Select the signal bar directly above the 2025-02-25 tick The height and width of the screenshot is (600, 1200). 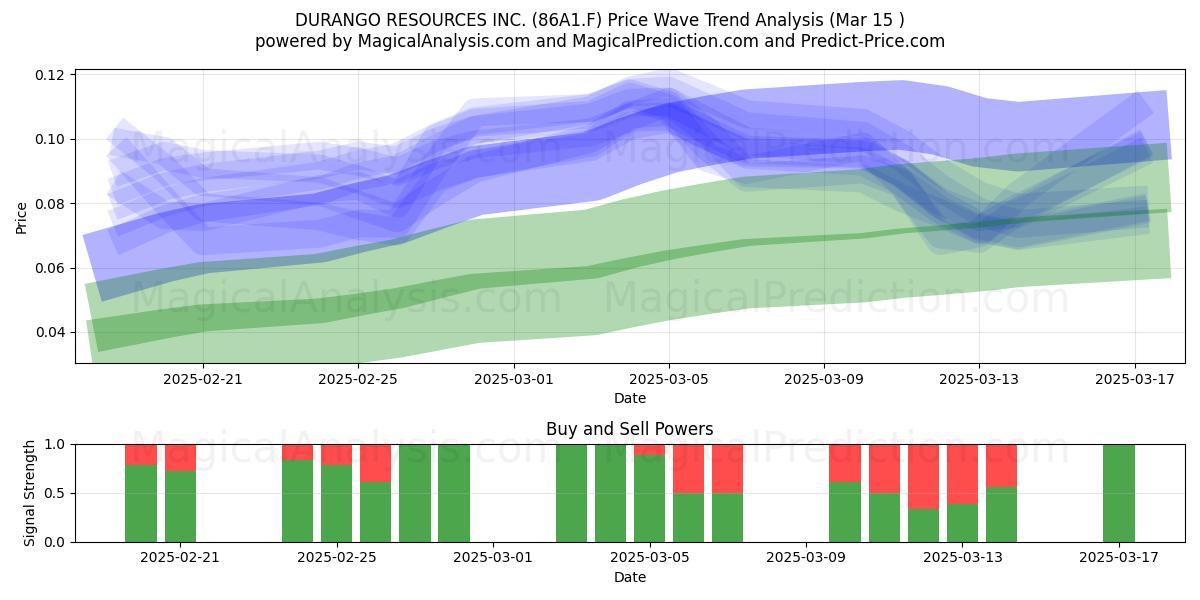point(337,493)
